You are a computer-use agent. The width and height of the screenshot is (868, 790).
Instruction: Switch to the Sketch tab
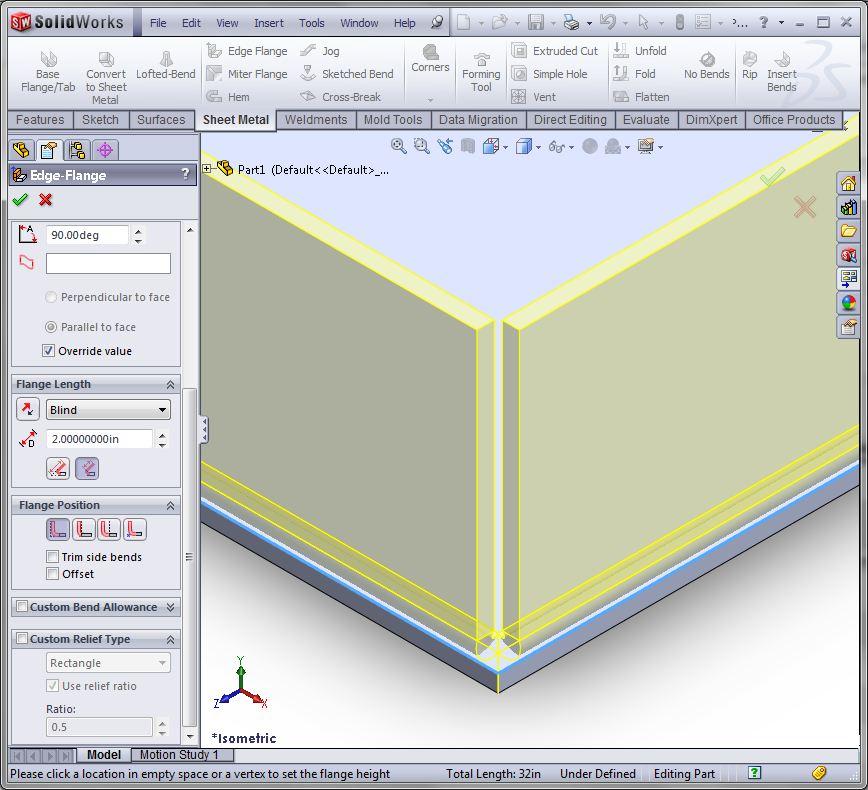[100, 120]
